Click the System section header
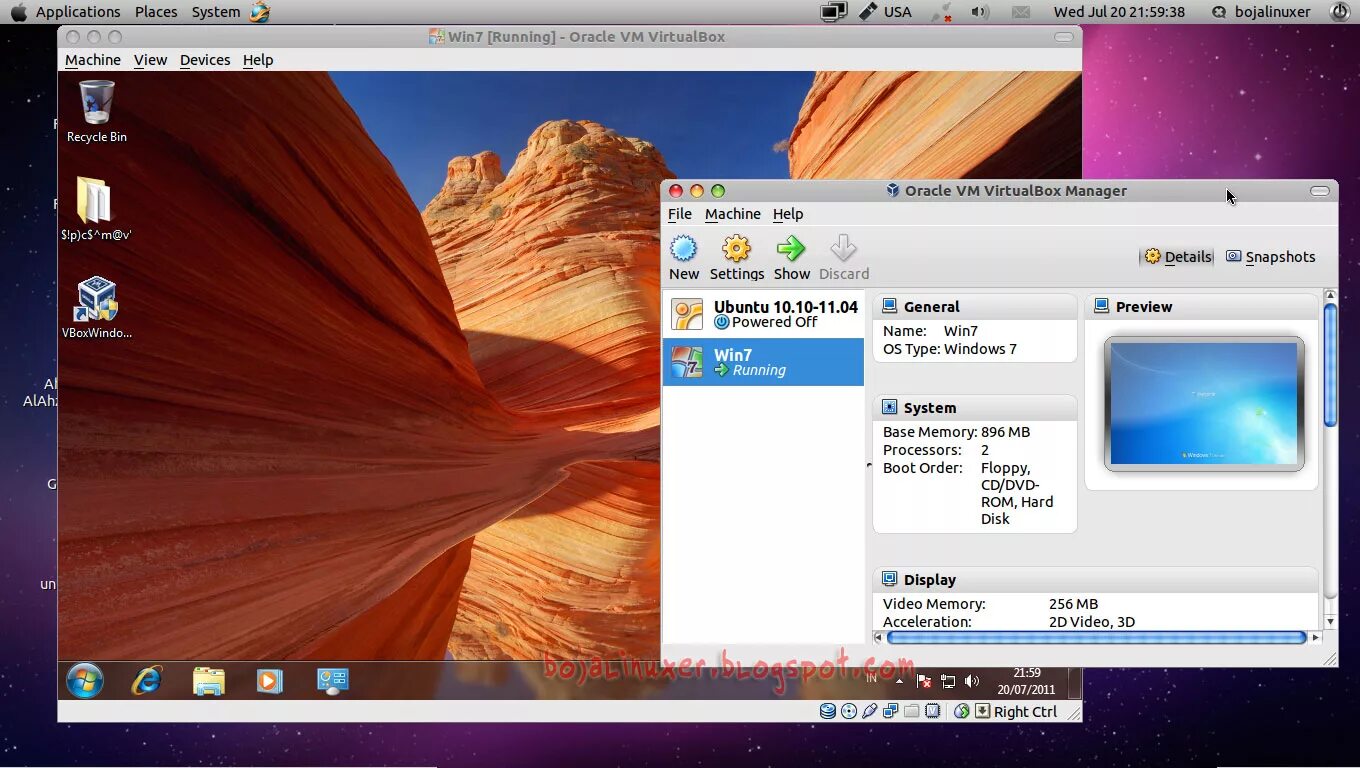The width and height of the screenshot is (1360, 768). click(975, 407)
